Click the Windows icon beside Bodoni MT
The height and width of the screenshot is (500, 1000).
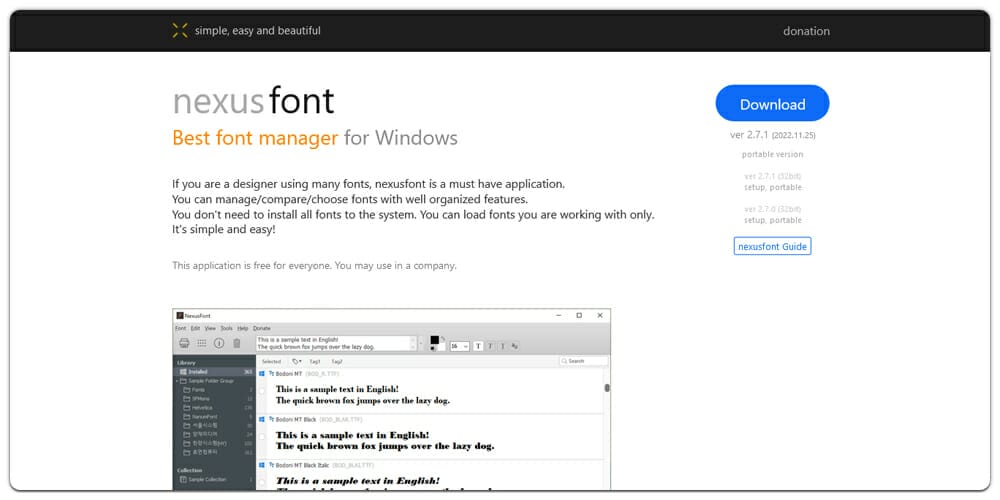click(261, 374)
